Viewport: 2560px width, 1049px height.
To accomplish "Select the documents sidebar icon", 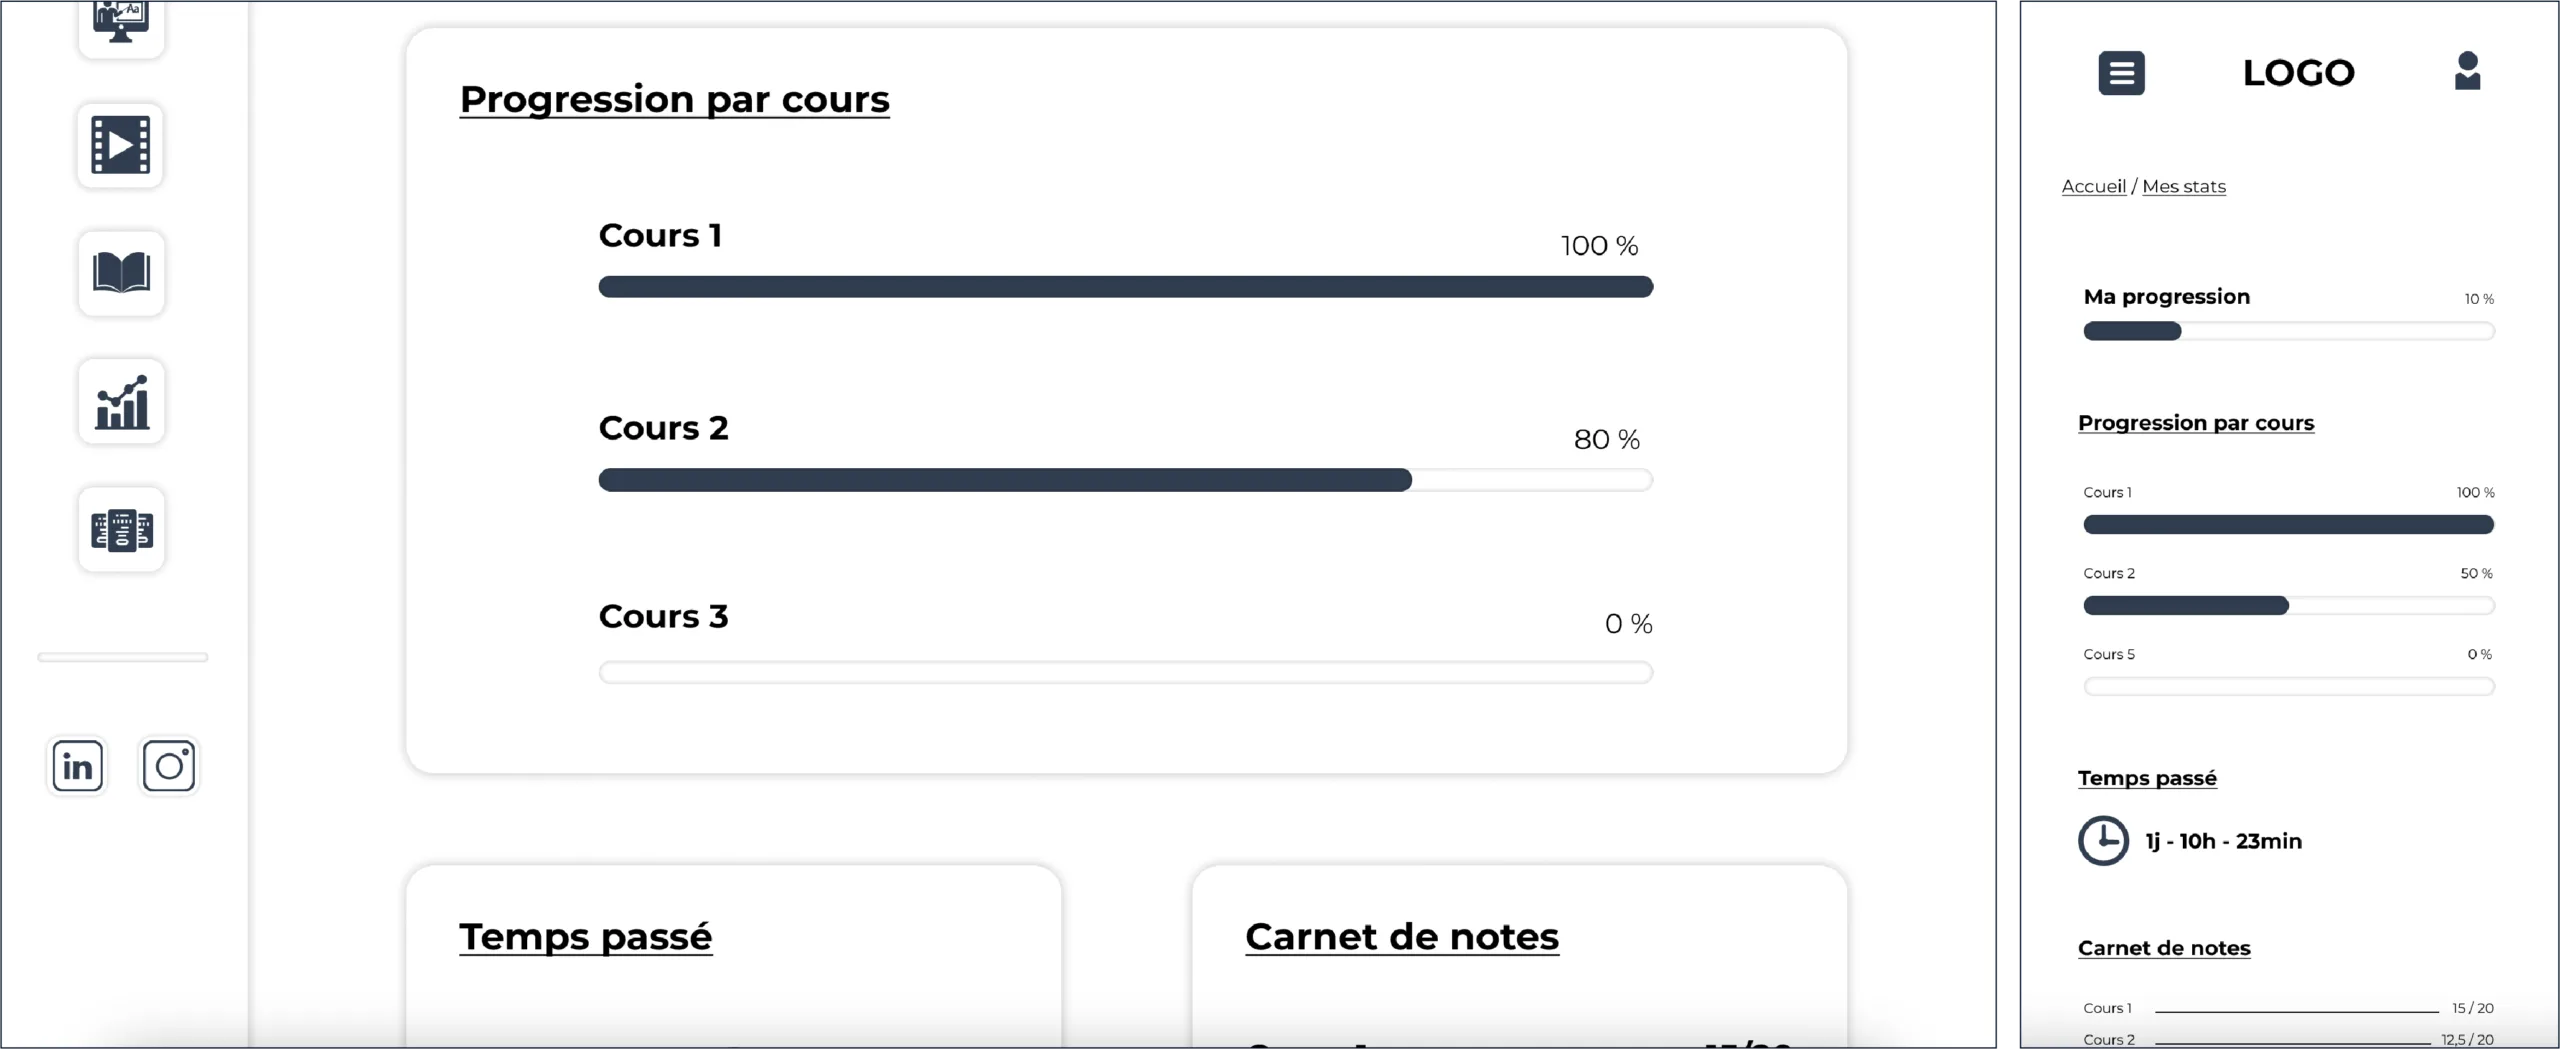I will pos(121,529).
